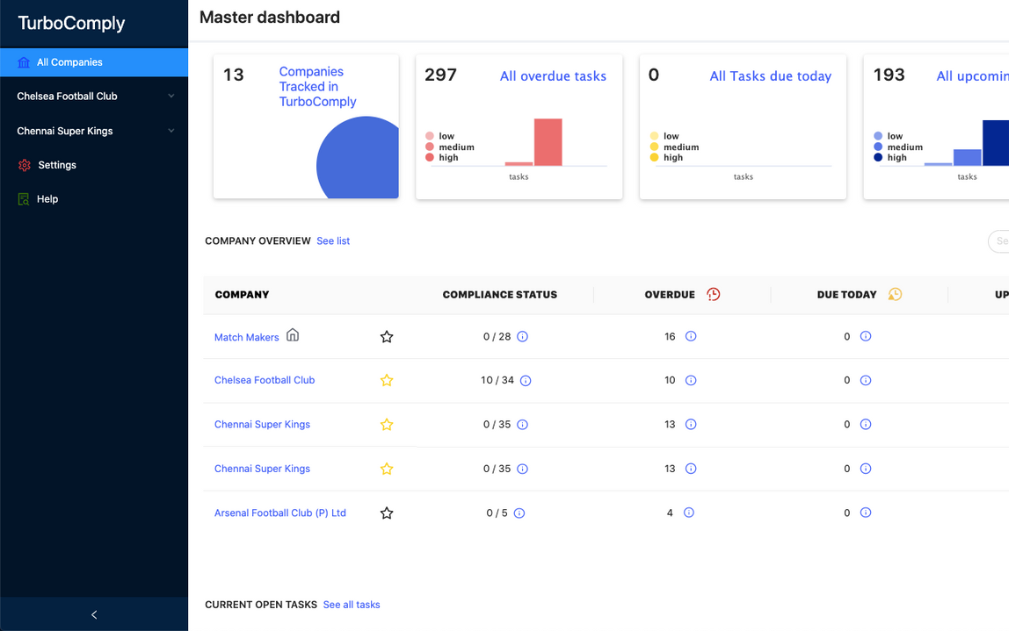Image resolution: width=1009 pixels, height=631 pixels.
Task: Expand the Chelsea Football Club sidebar menu
Action: click(x=171, y=96)
